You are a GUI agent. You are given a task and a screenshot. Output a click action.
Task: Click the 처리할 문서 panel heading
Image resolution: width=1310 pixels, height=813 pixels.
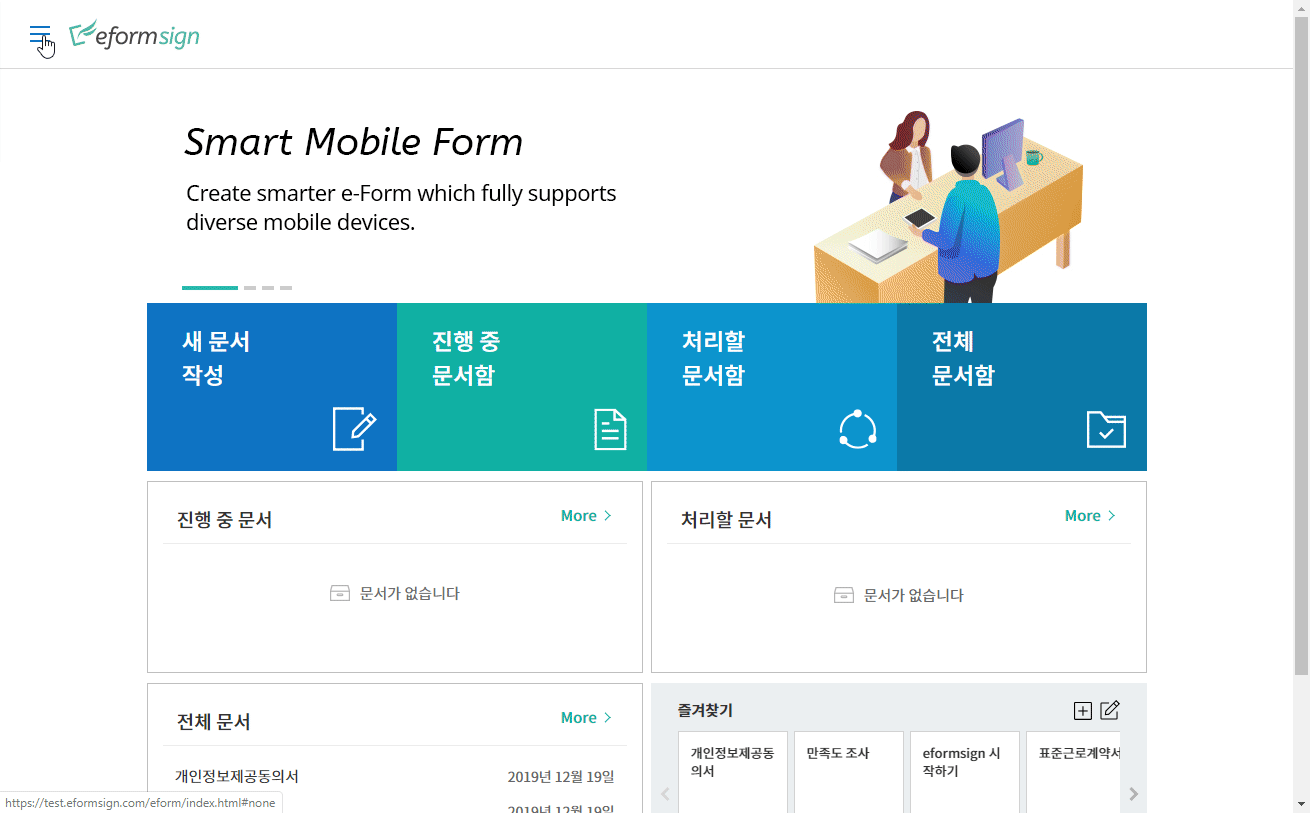(x=726, y=520)
